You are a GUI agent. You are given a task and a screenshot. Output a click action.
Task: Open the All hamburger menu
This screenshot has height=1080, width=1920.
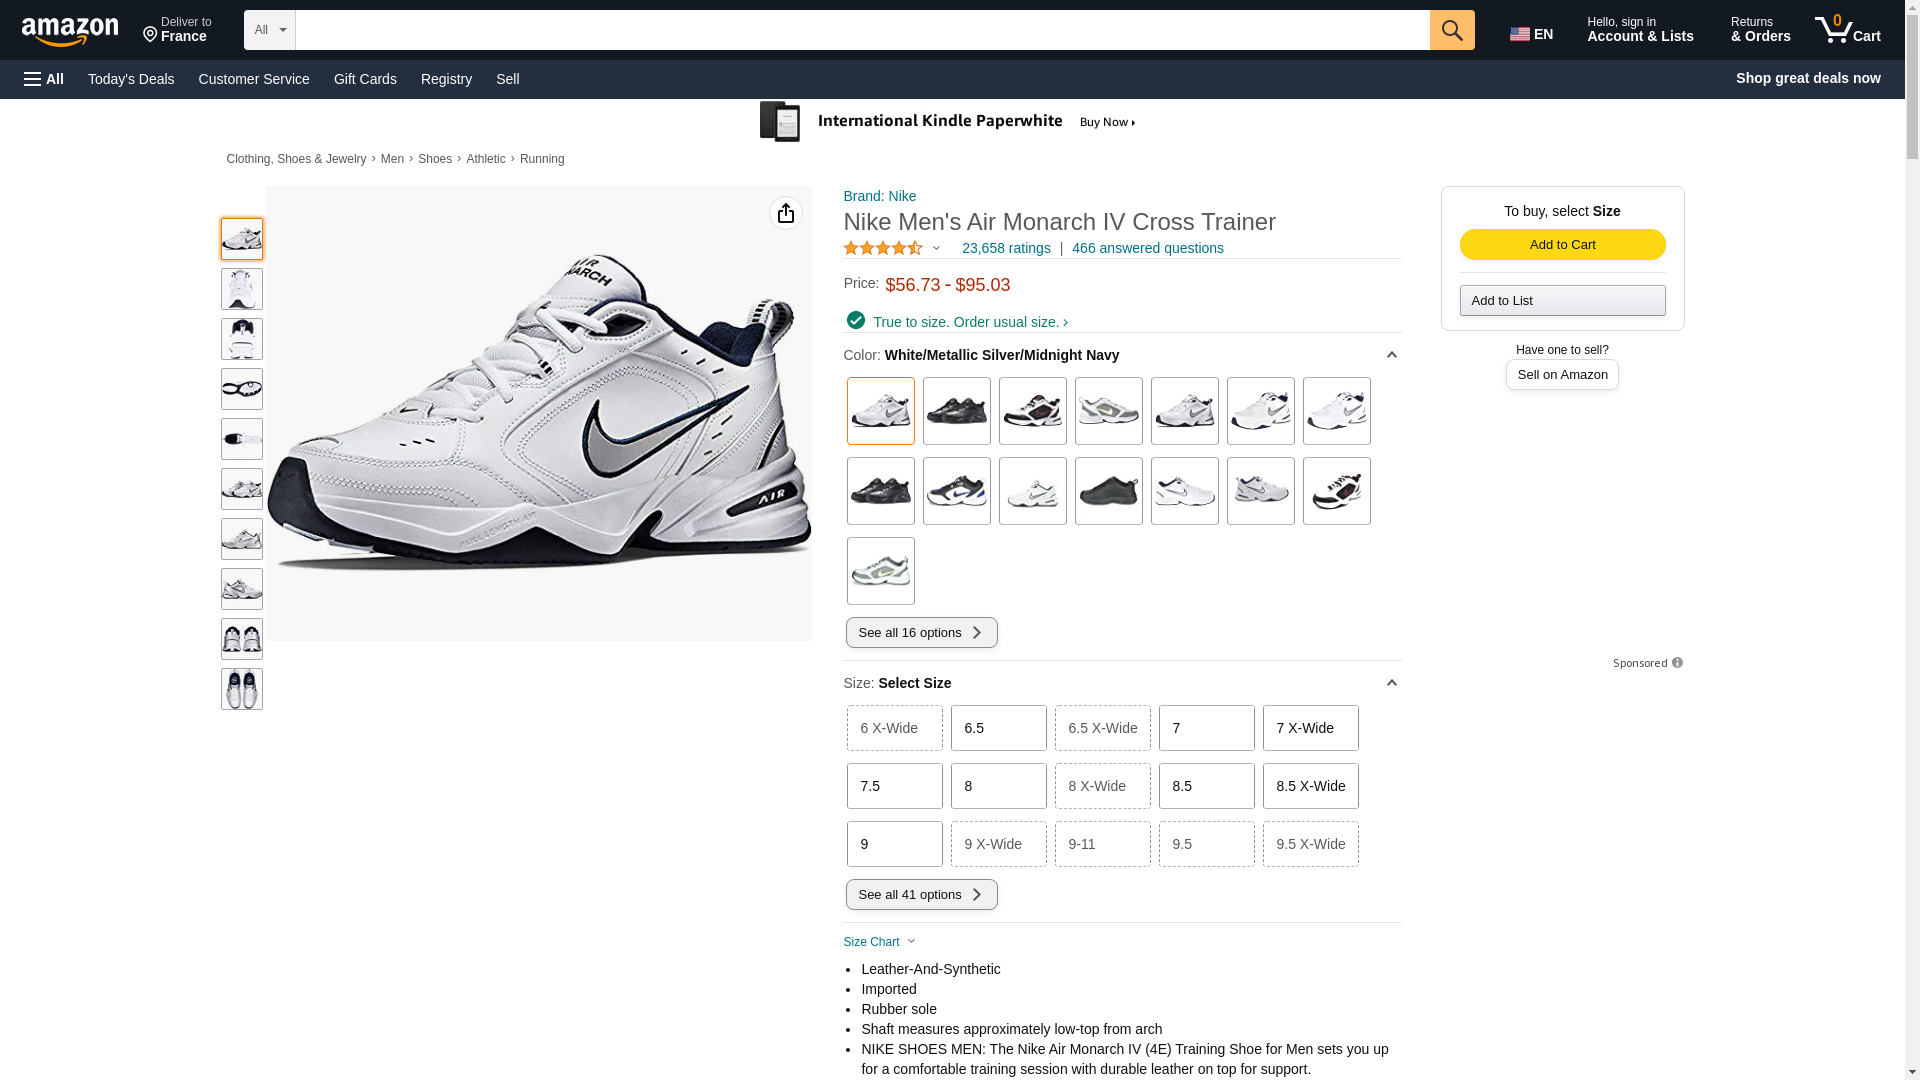click(x=44, y=79)
